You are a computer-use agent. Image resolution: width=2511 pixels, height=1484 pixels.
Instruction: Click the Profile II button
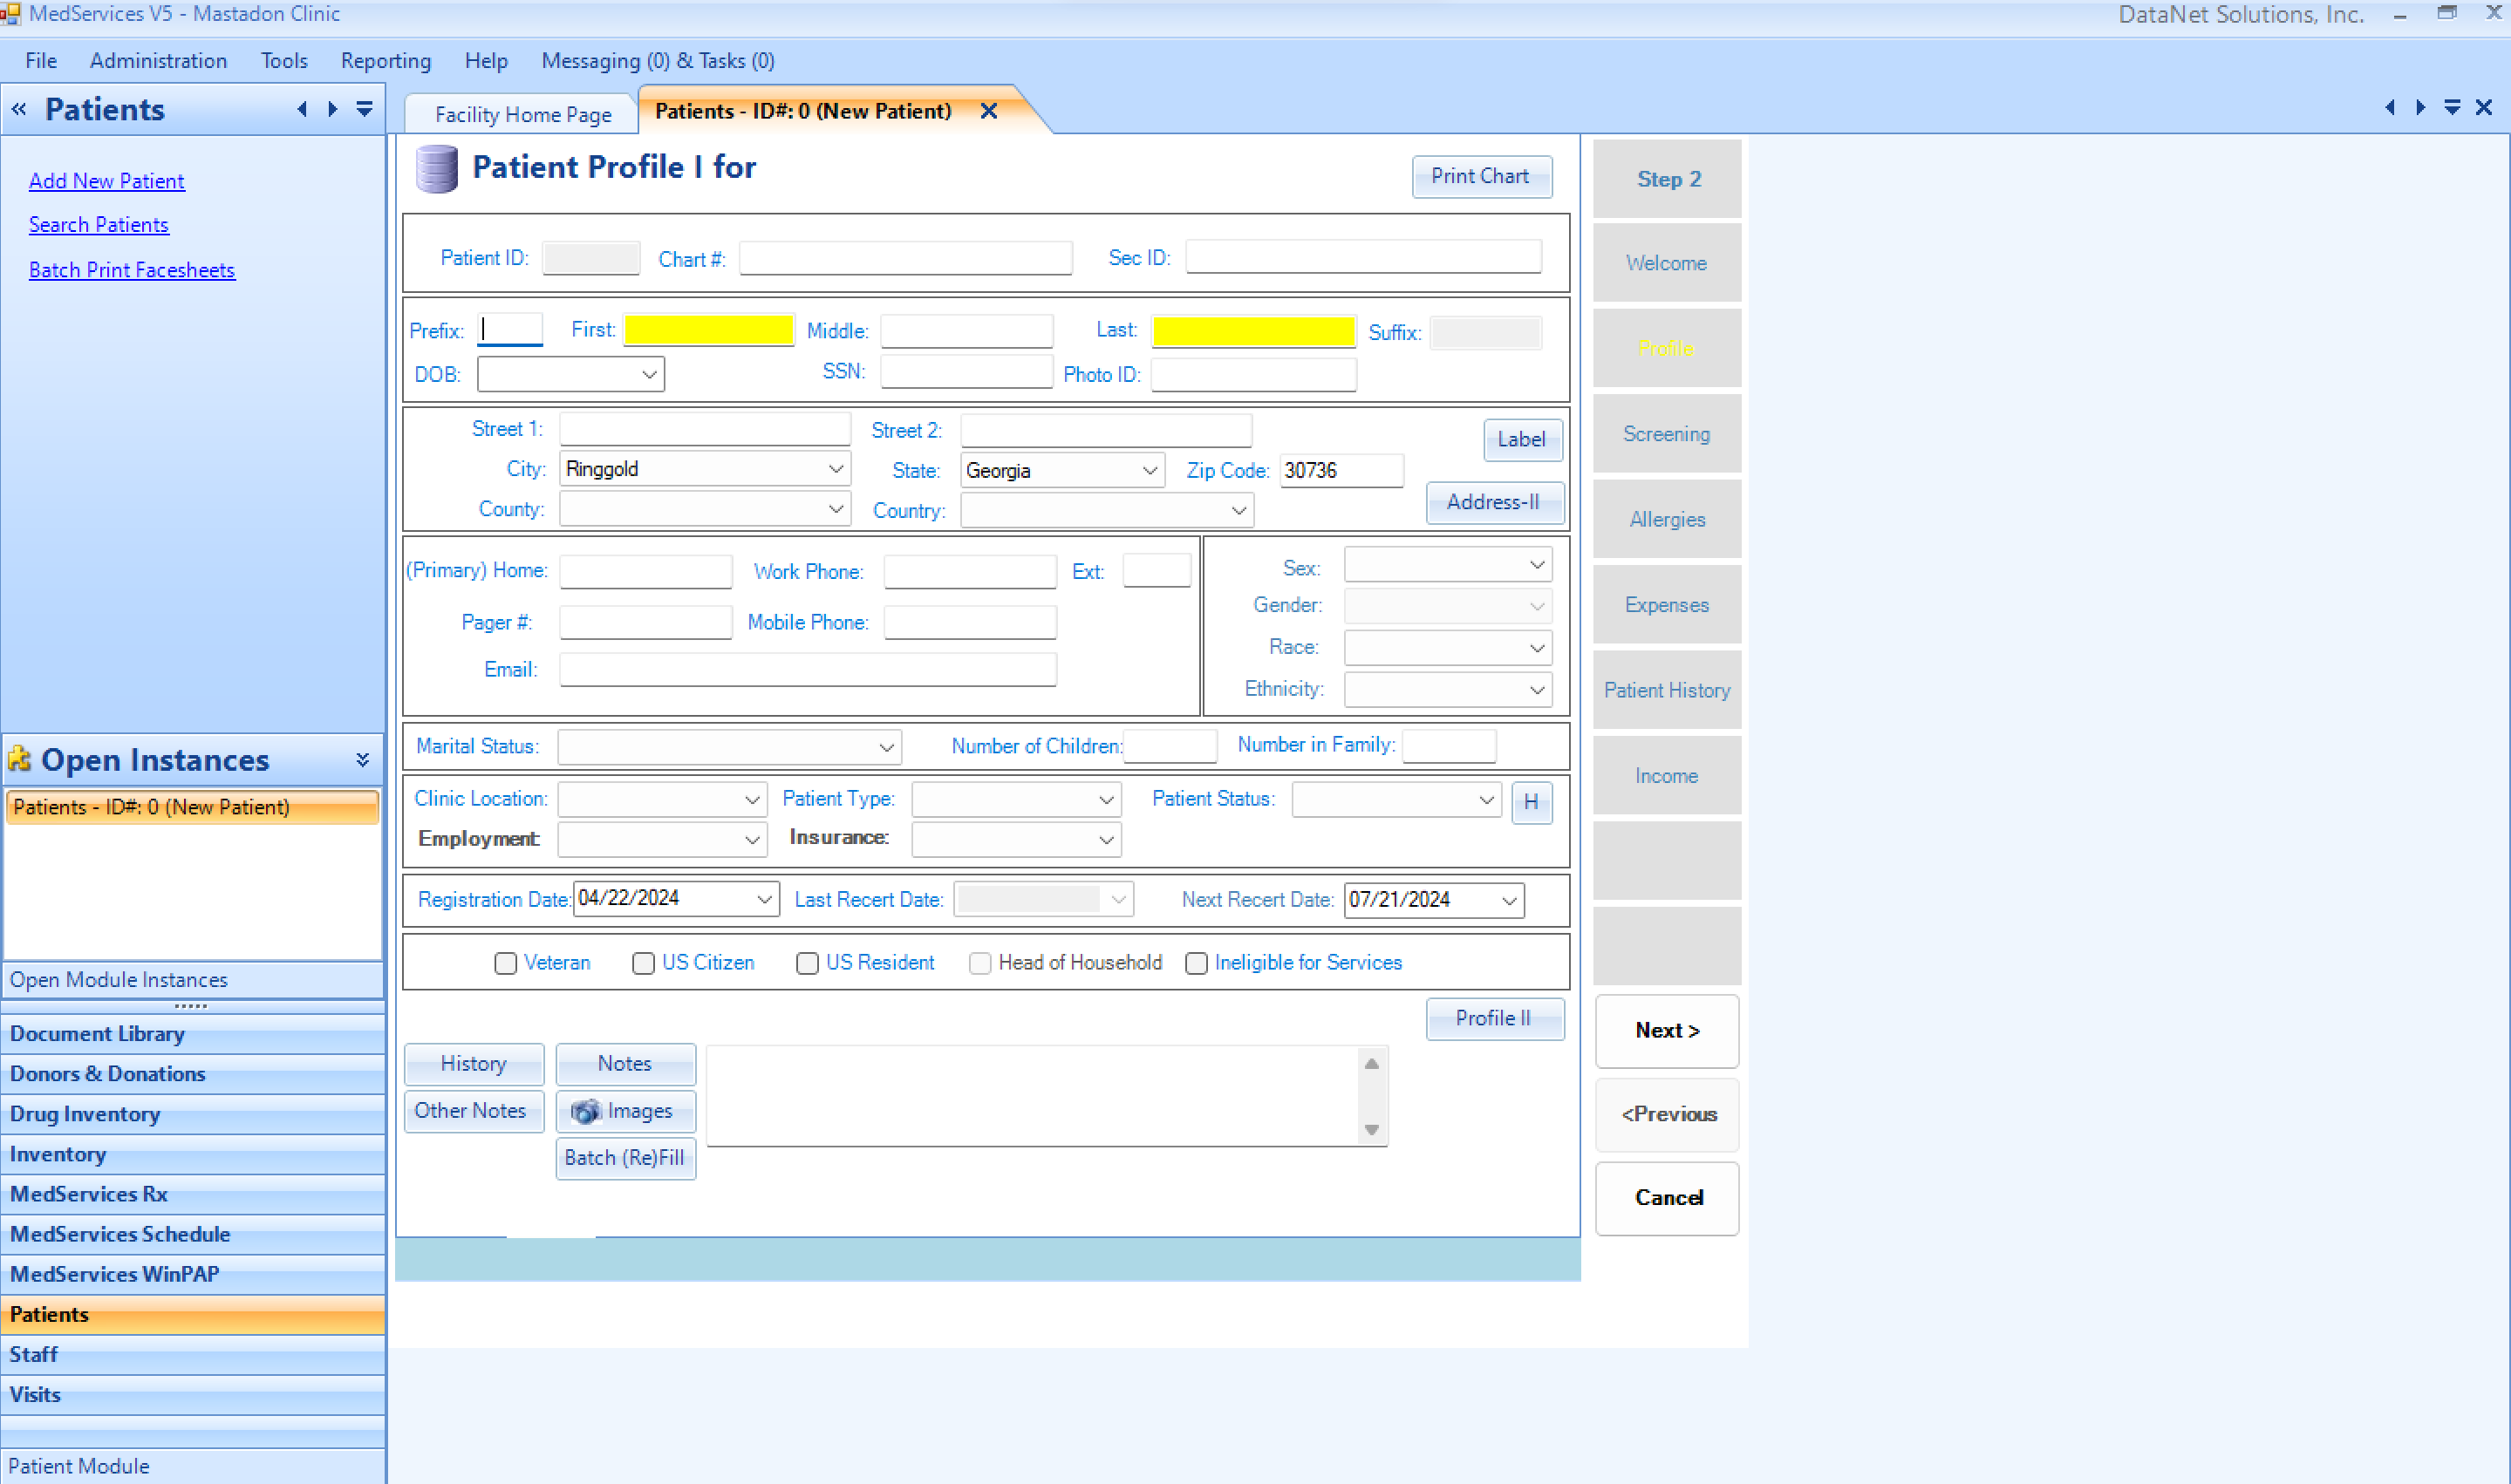click(1494, 1018)
